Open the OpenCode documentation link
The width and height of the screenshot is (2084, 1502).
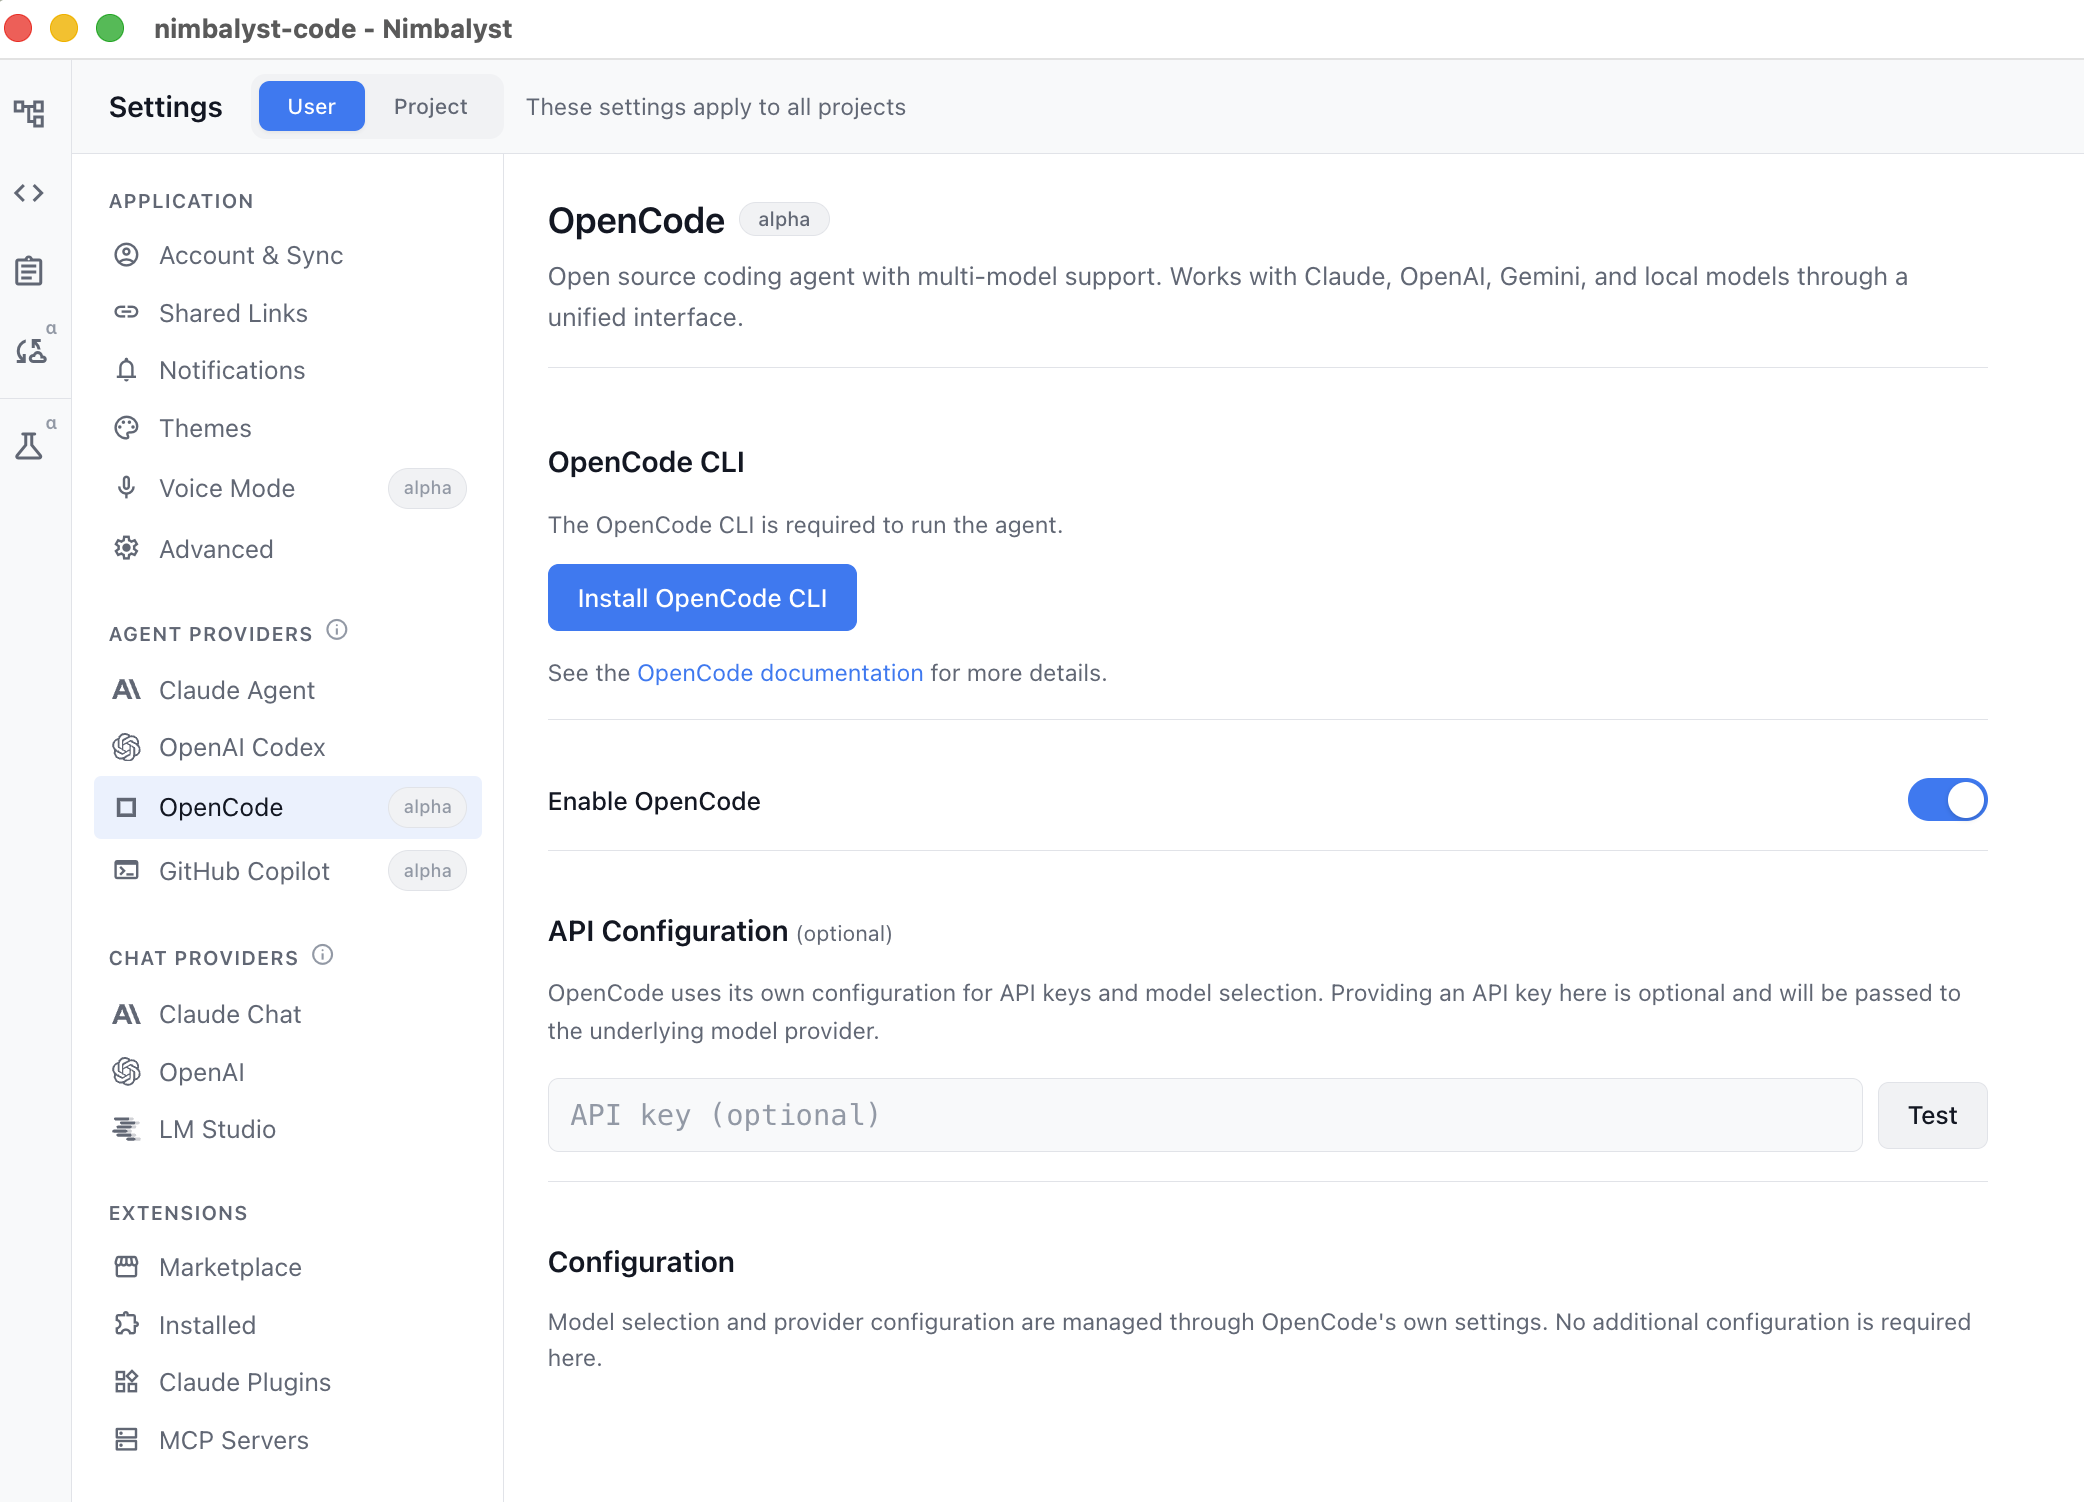click(x=780, y=673)
